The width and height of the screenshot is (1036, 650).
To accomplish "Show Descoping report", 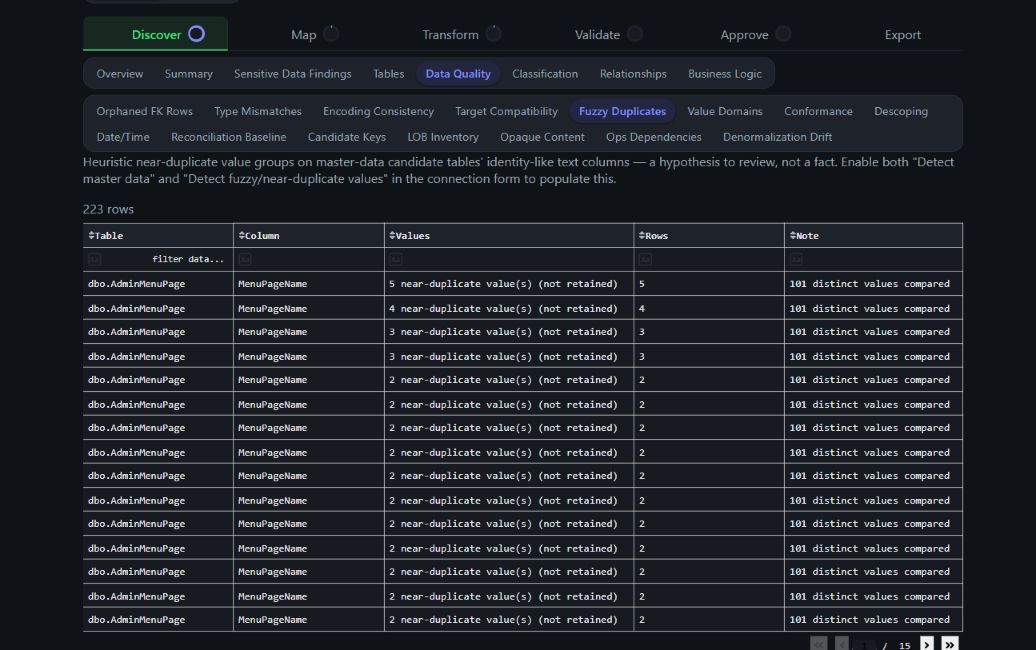I will pos(901,111).
